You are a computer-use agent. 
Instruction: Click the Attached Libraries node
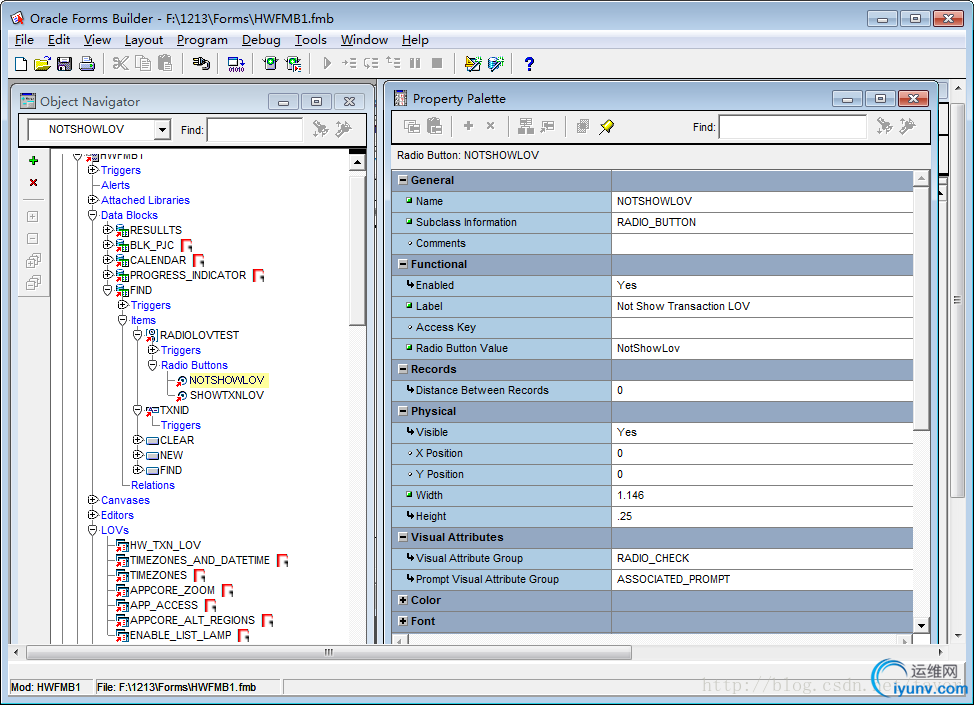pyautogui.click(x=145, y=200)
